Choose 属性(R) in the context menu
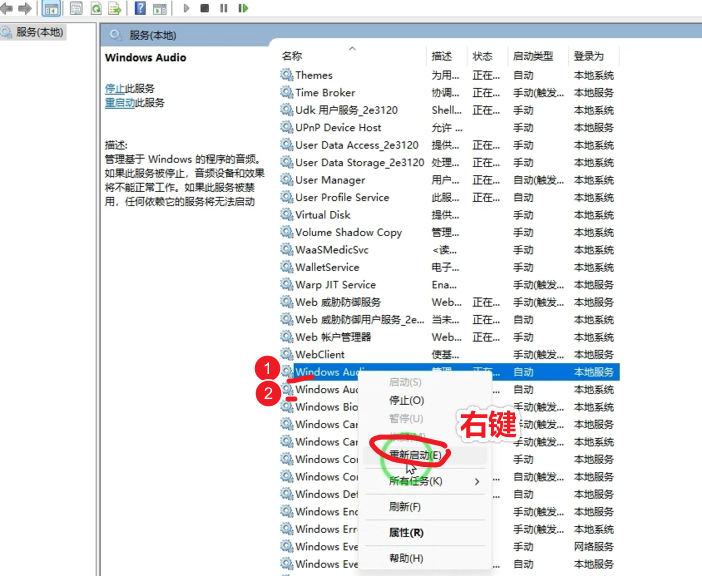 (x=406, y=533)
